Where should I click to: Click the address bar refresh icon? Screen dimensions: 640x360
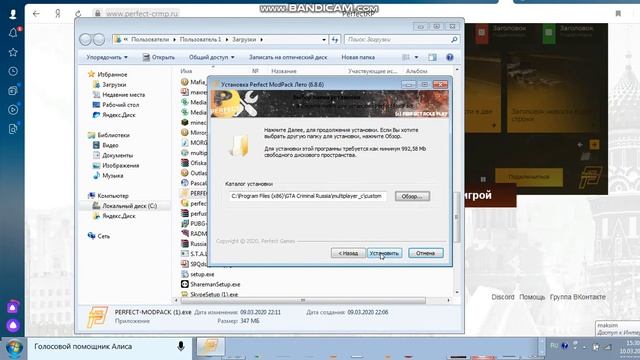click(335, 40)
